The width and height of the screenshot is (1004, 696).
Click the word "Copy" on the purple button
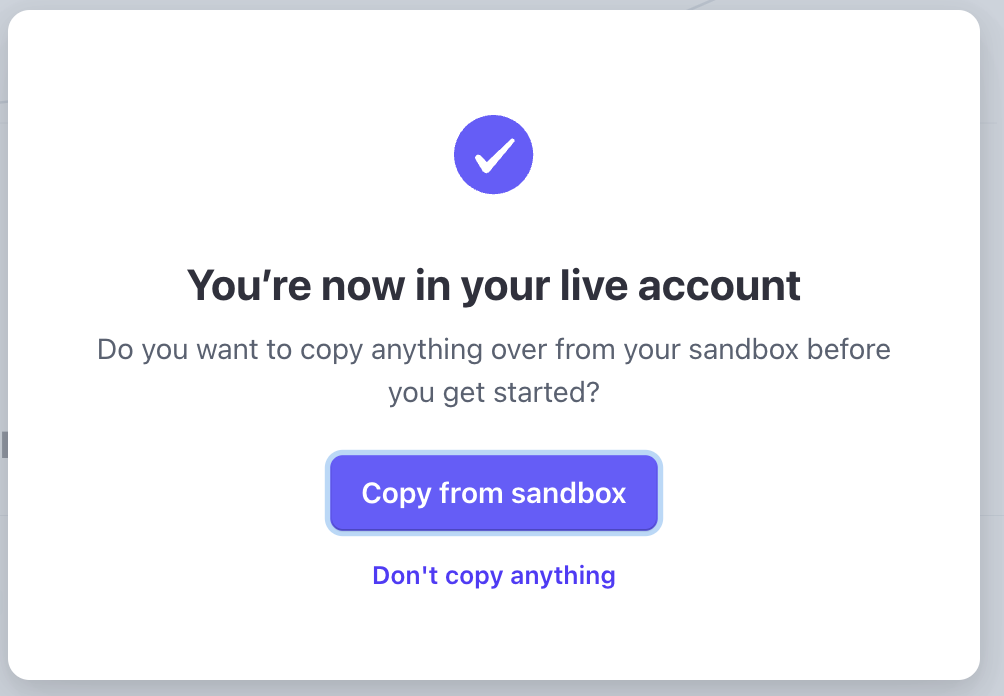396,493
